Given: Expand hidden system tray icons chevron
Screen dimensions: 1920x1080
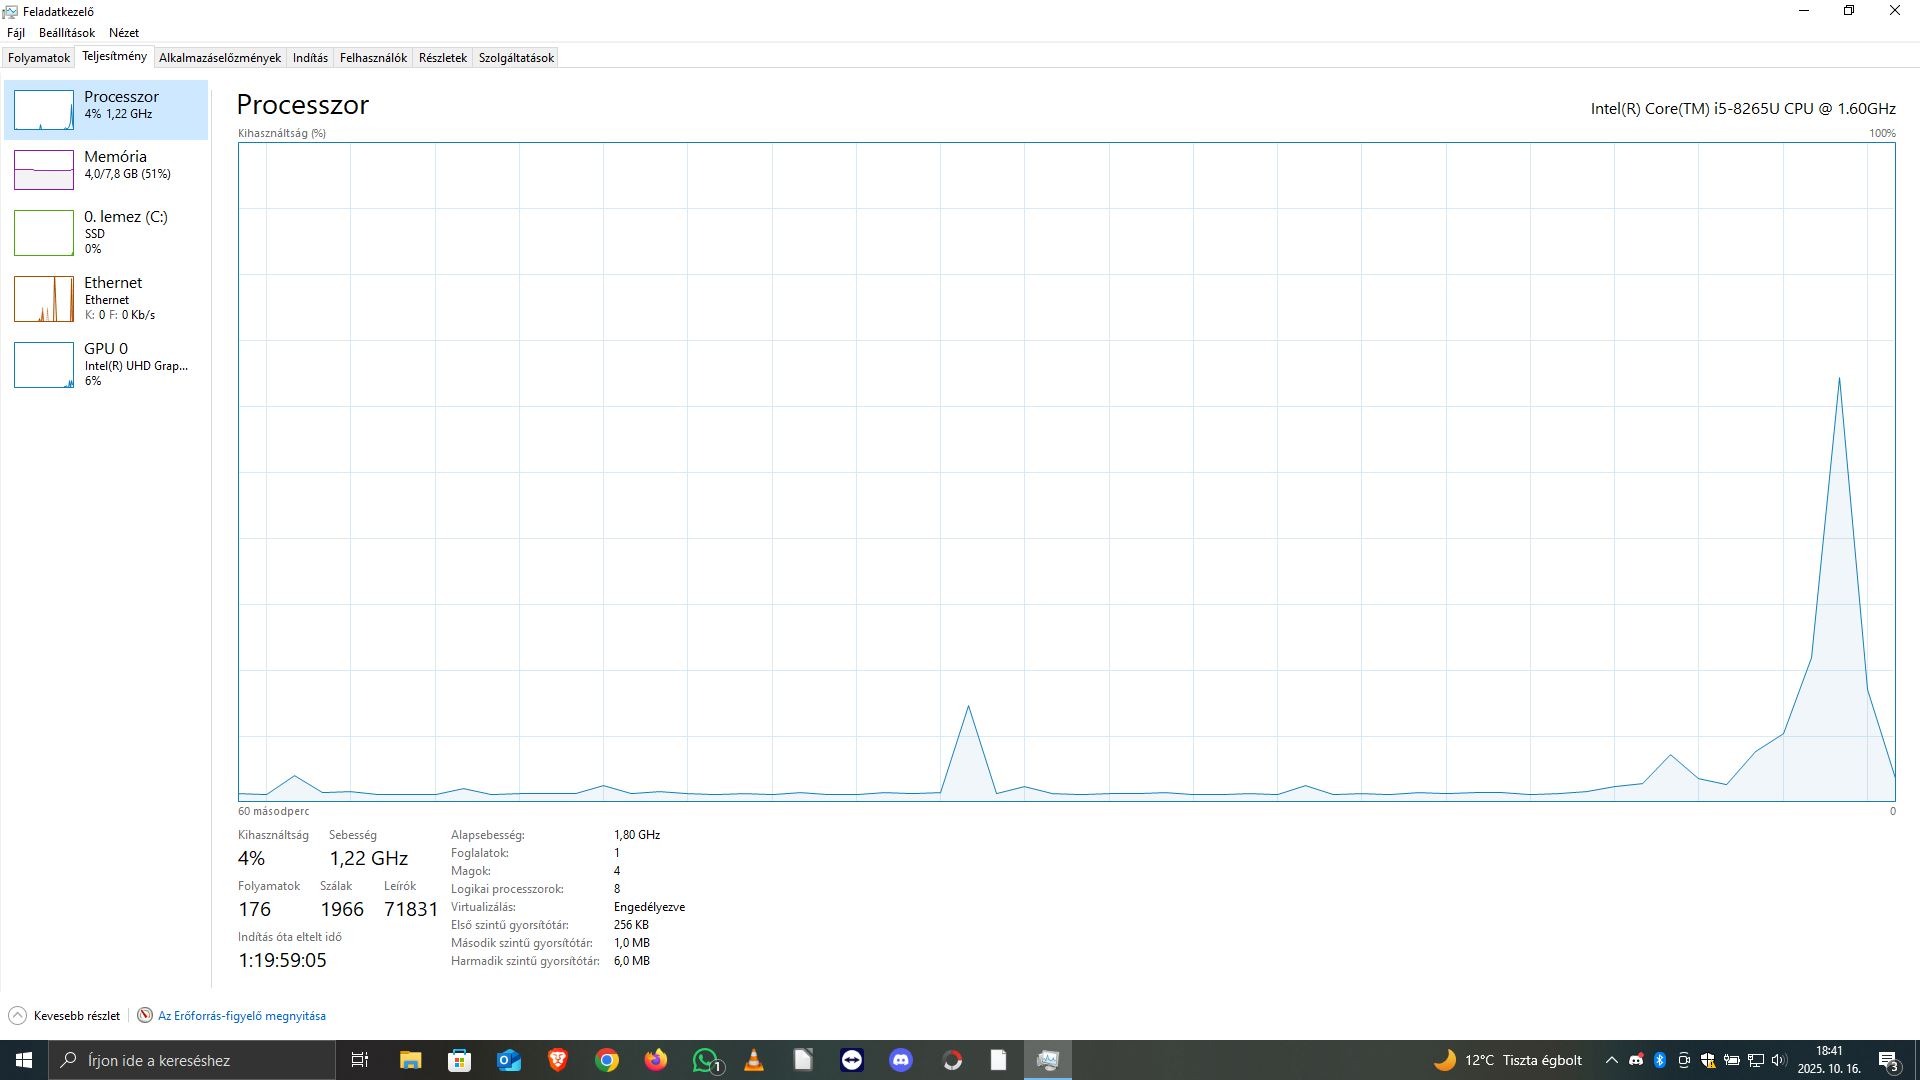Looking at the screenshot, I should coord(1611,1060).
